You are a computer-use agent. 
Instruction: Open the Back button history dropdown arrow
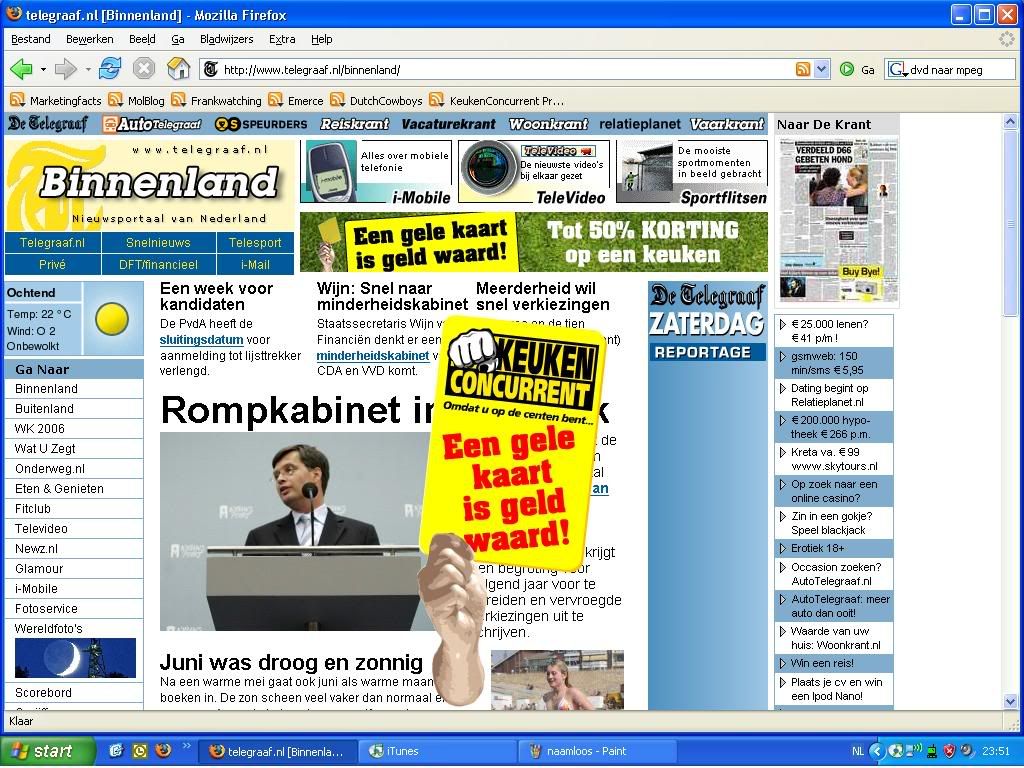click(43, 69)
